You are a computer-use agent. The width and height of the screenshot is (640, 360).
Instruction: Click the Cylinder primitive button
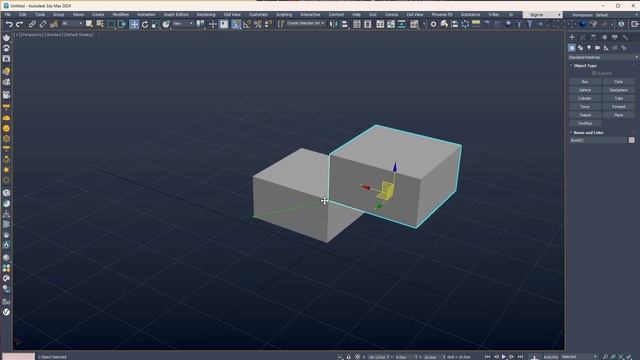coord(585,98)
